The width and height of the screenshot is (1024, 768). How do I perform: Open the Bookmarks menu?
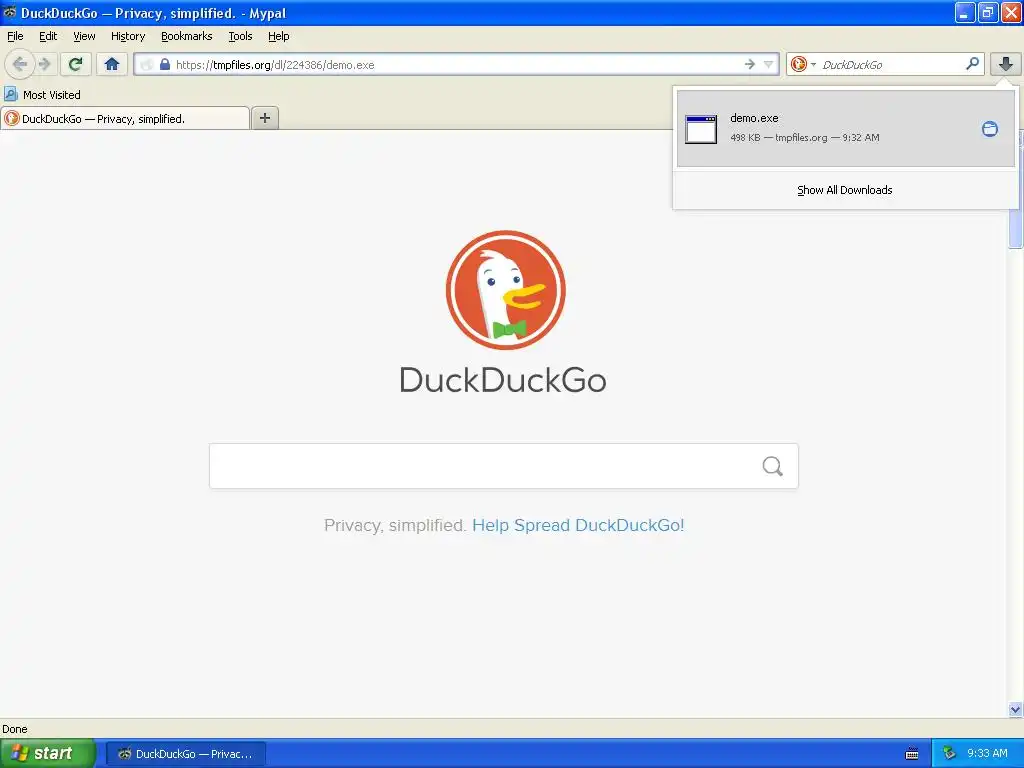click(x=187, y=36)
